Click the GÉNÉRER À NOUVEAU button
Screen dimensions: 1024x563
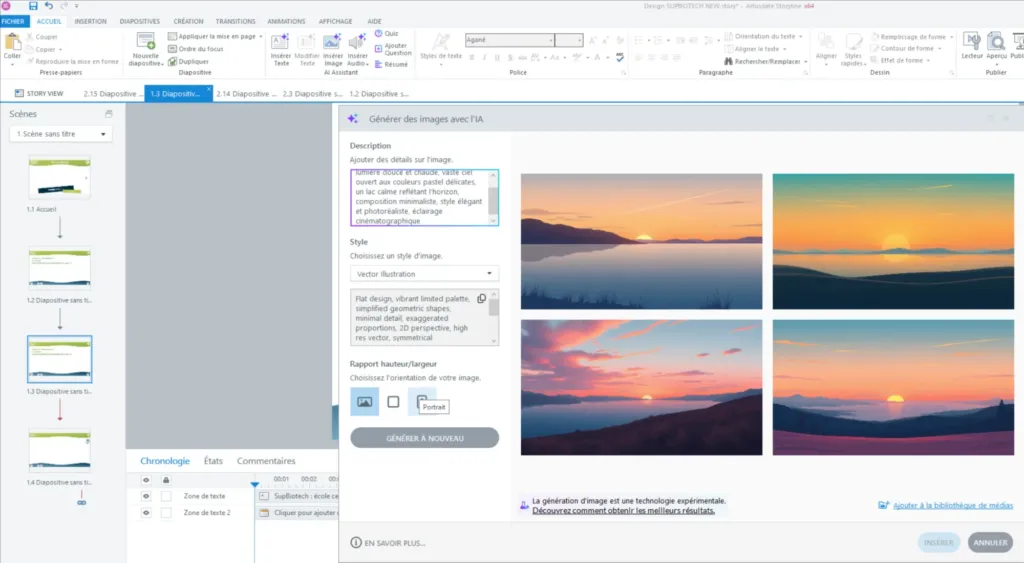point(424,438)
